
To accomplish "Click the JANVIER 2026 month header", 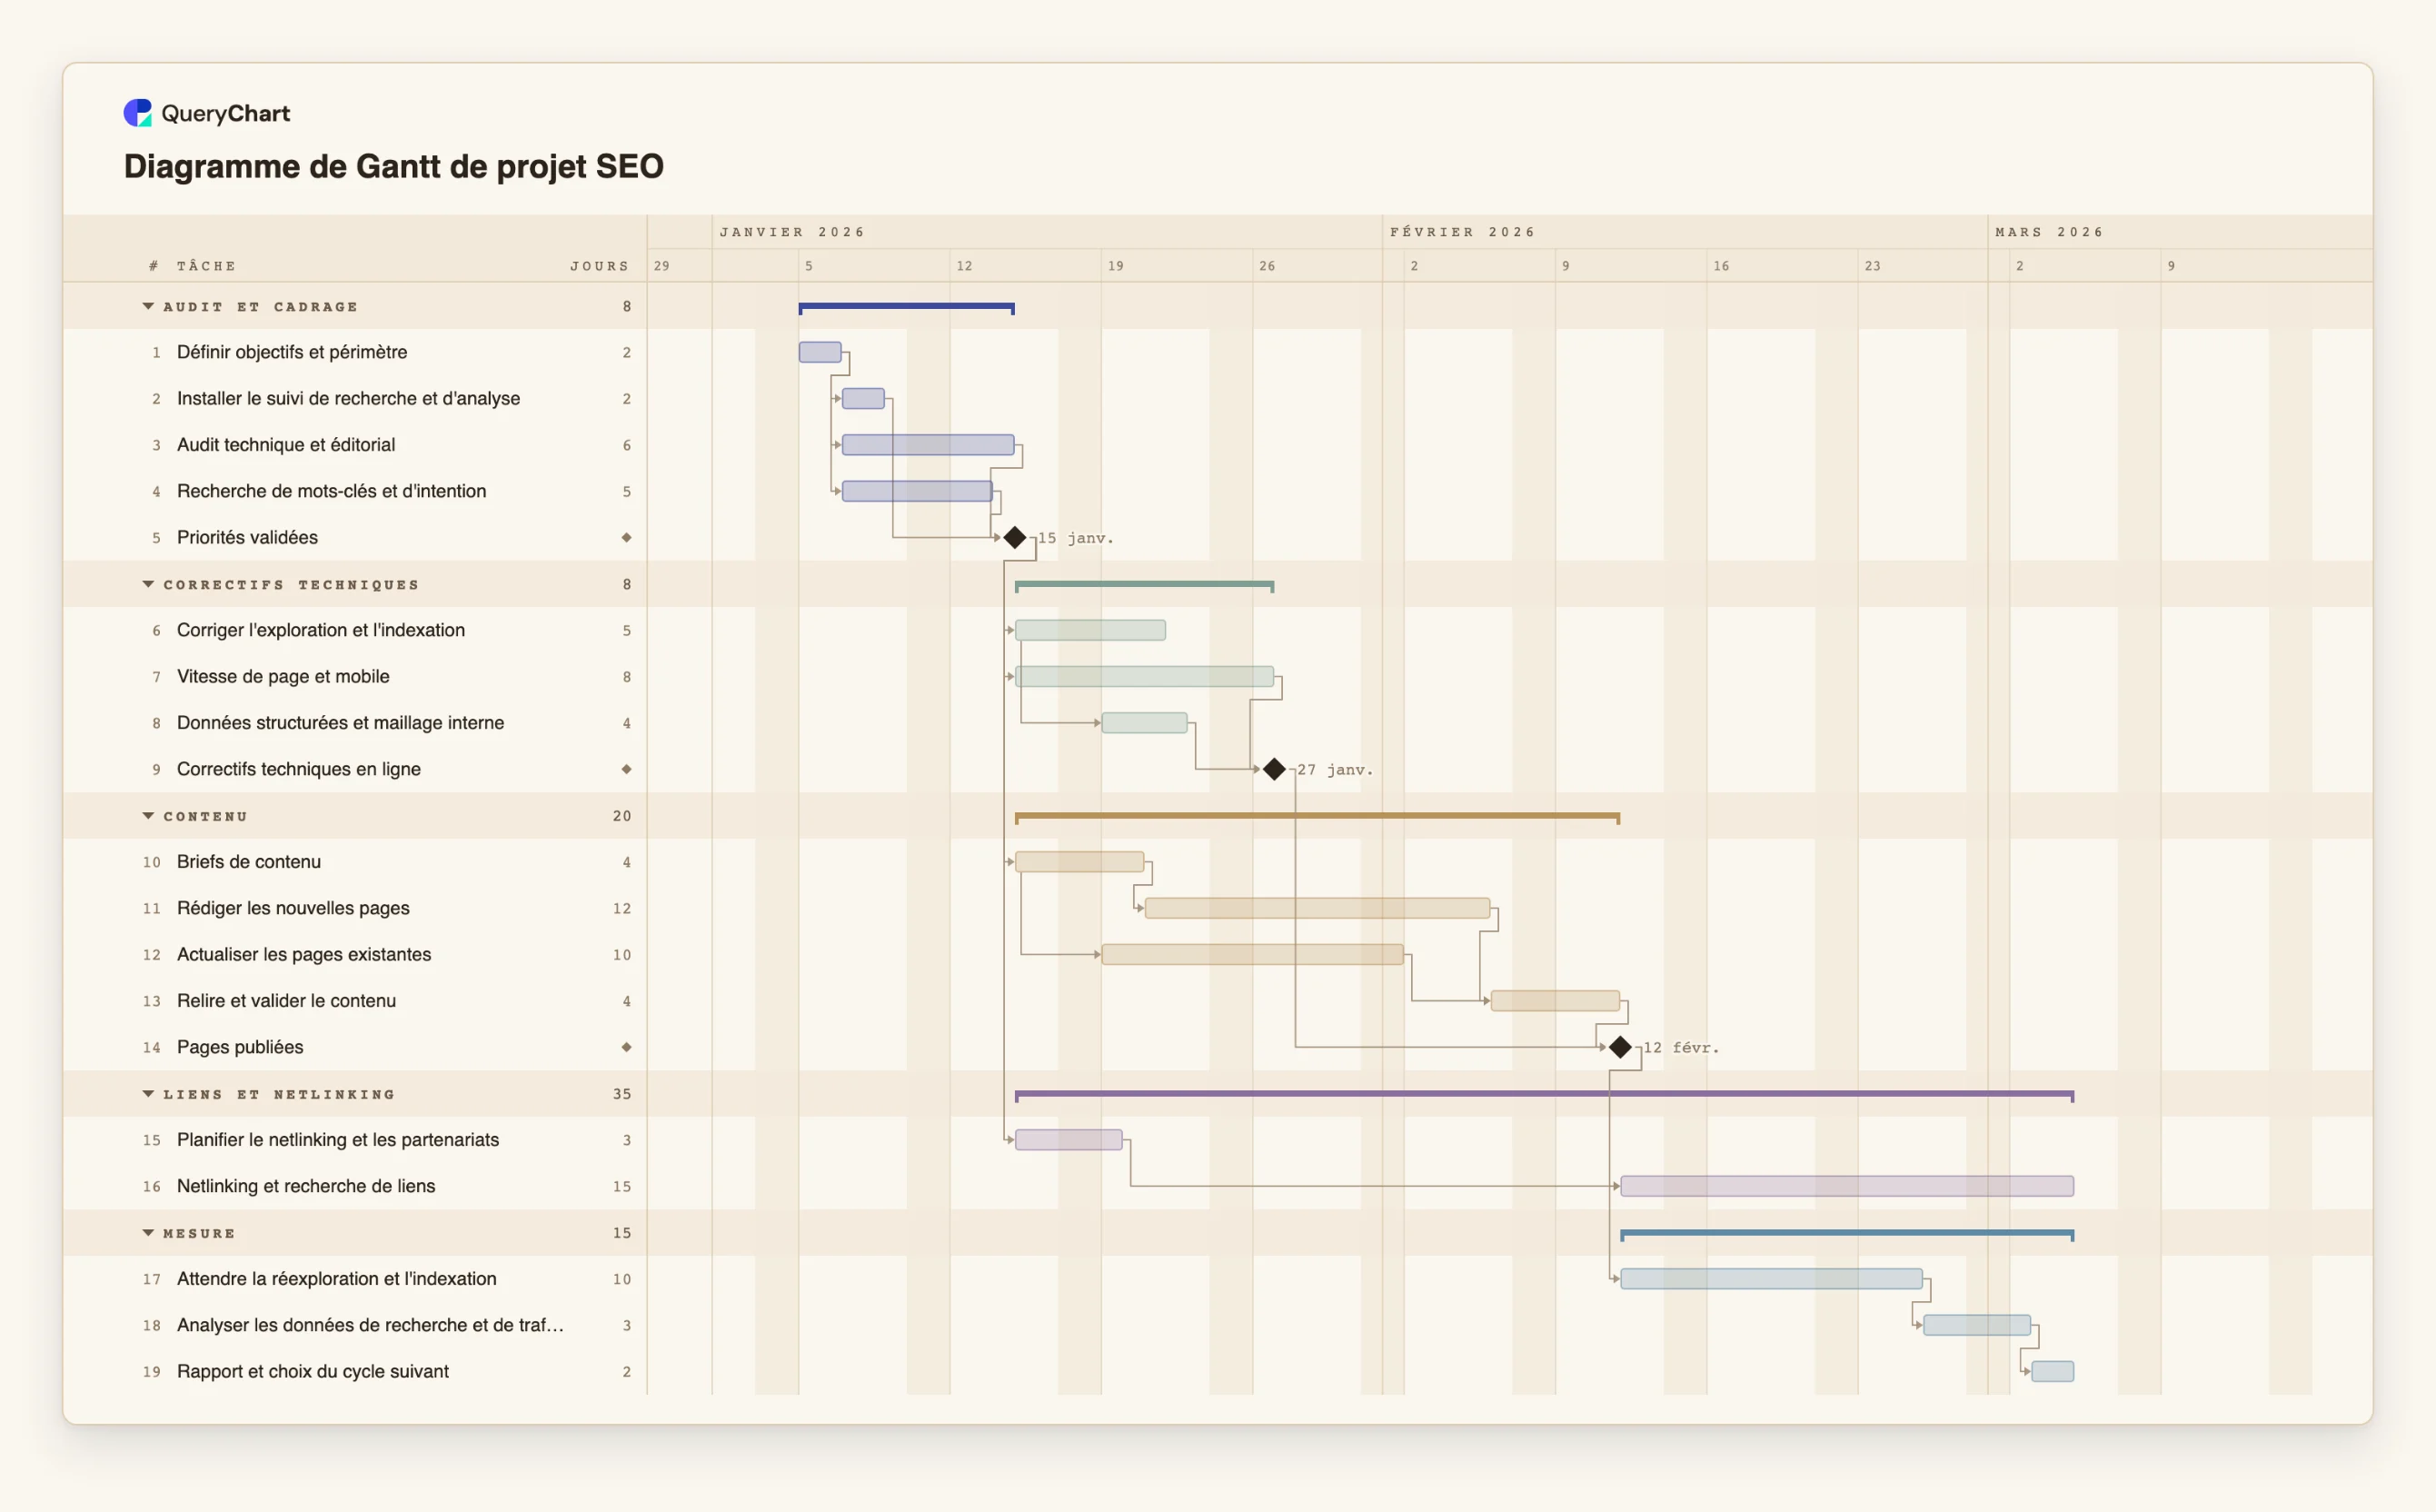I will point(792,232).
